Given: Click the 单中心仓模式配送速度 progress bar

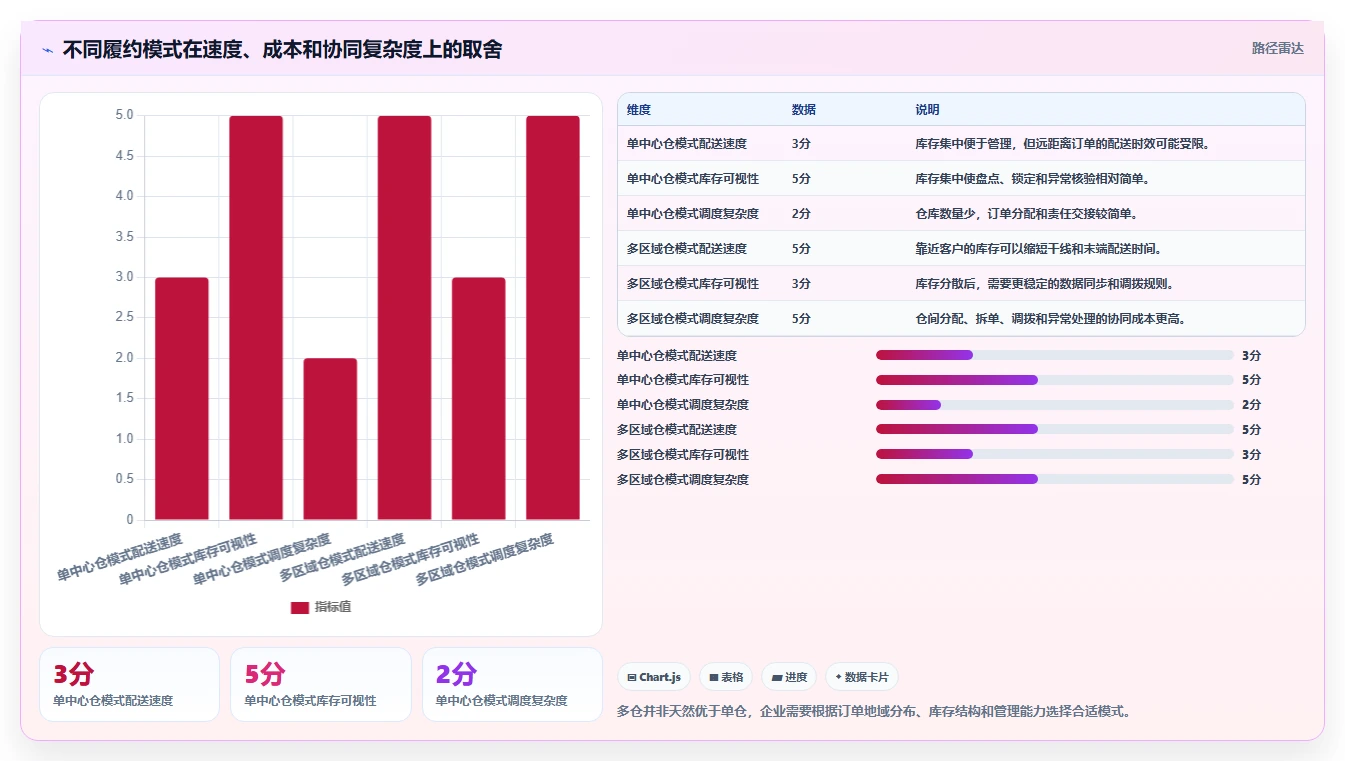Looking at the screenshot, I should (x=1055, y=355).
